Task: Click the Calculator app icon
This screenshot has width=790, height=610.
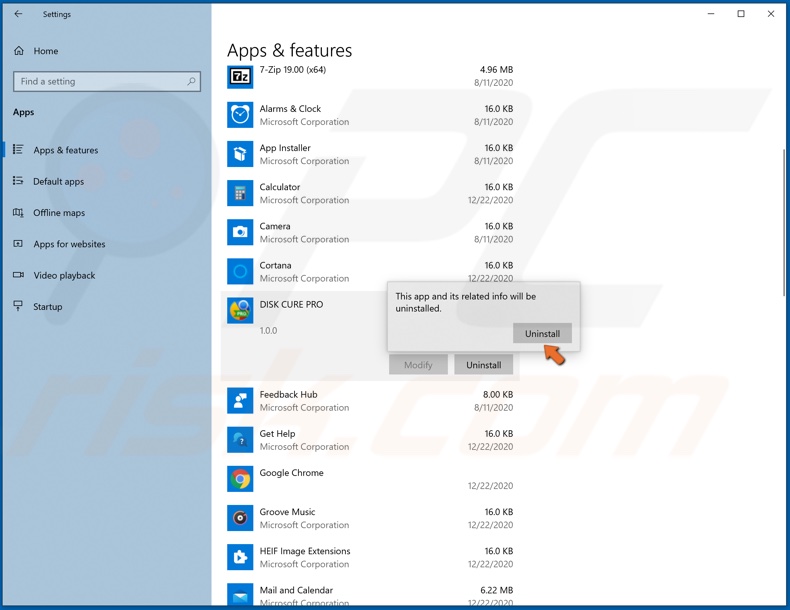Action: click(240, 193)
